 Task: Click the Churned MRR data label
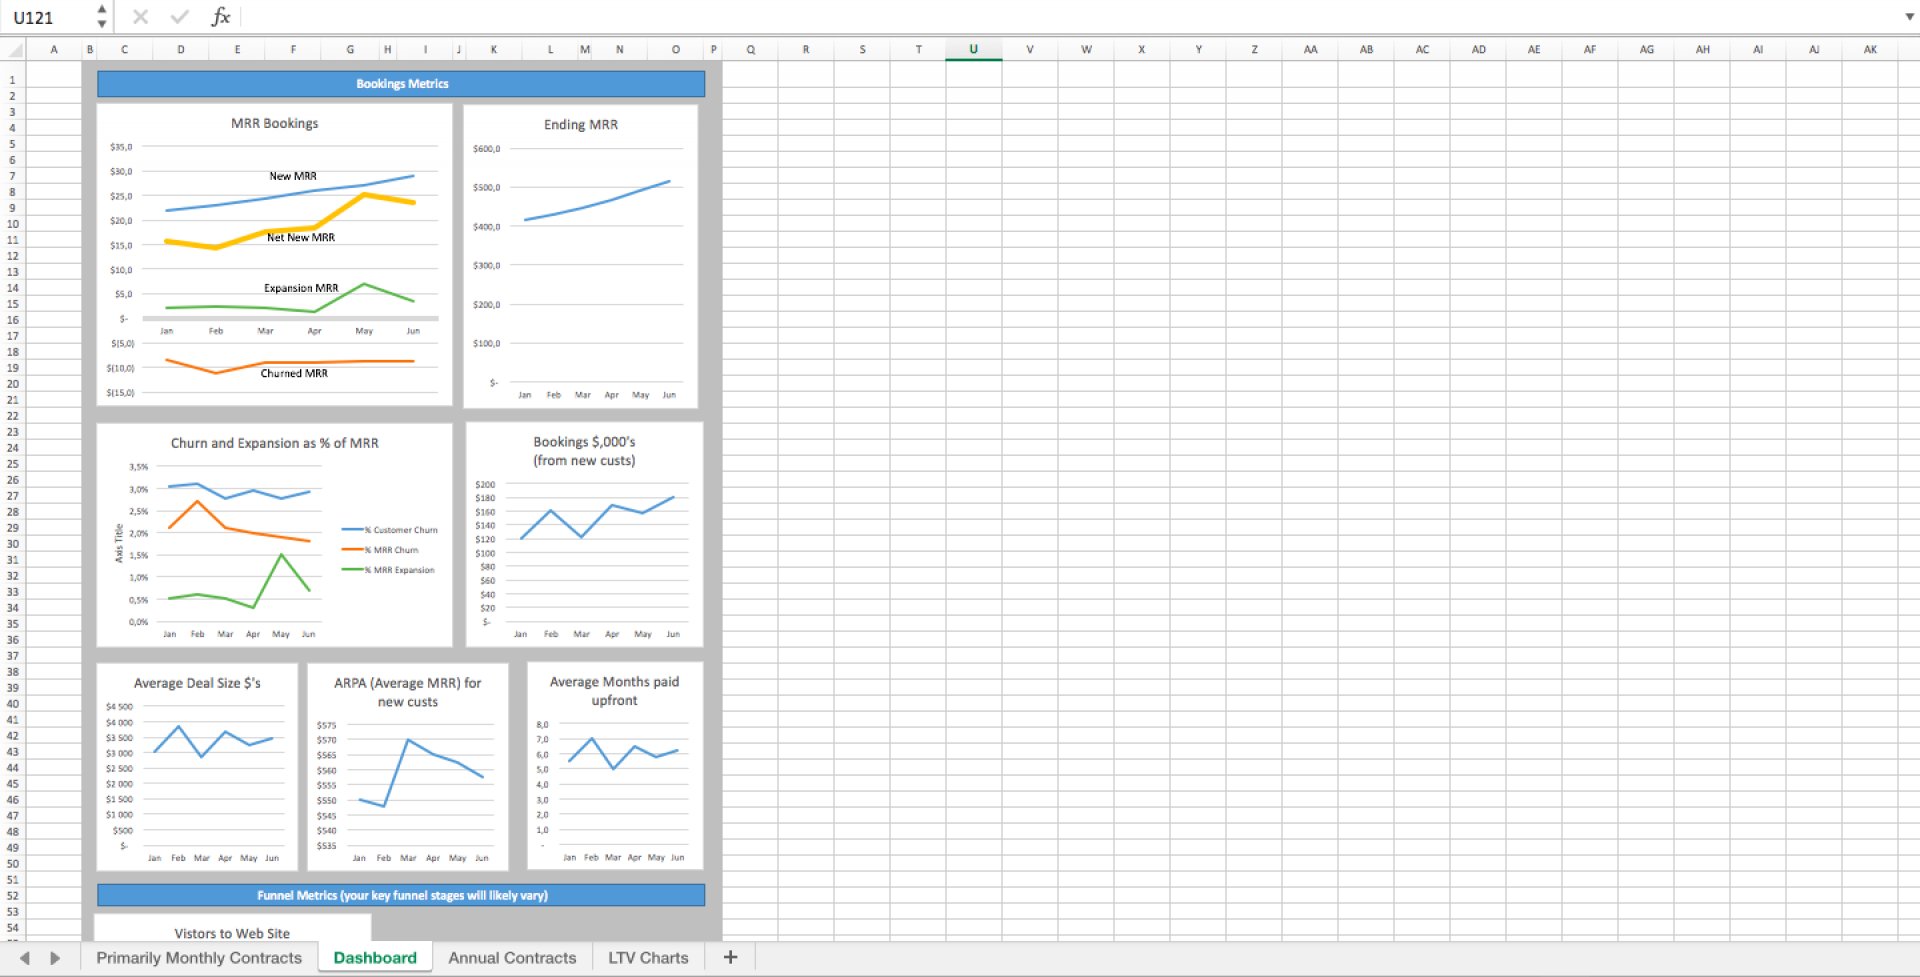click(x=294, y=373)
